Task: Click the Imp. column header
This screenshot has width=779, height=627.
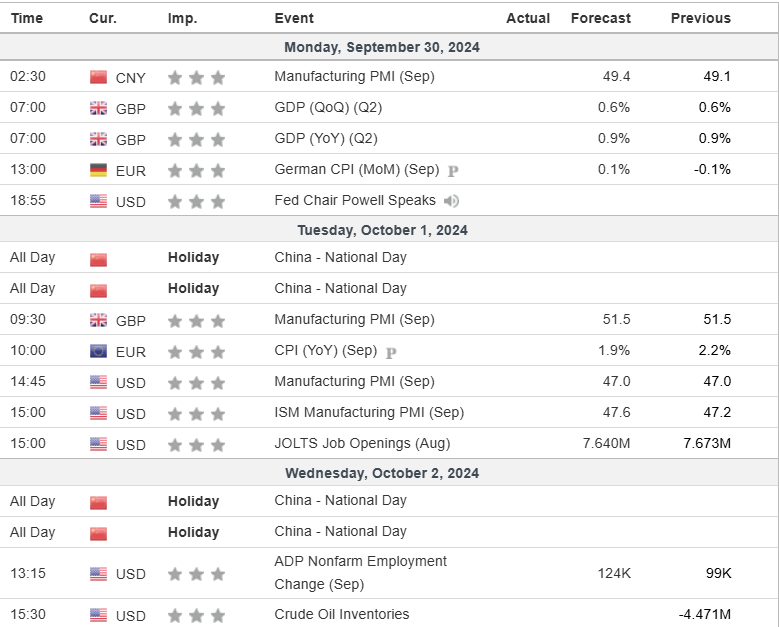Action: tap(182, 18)
